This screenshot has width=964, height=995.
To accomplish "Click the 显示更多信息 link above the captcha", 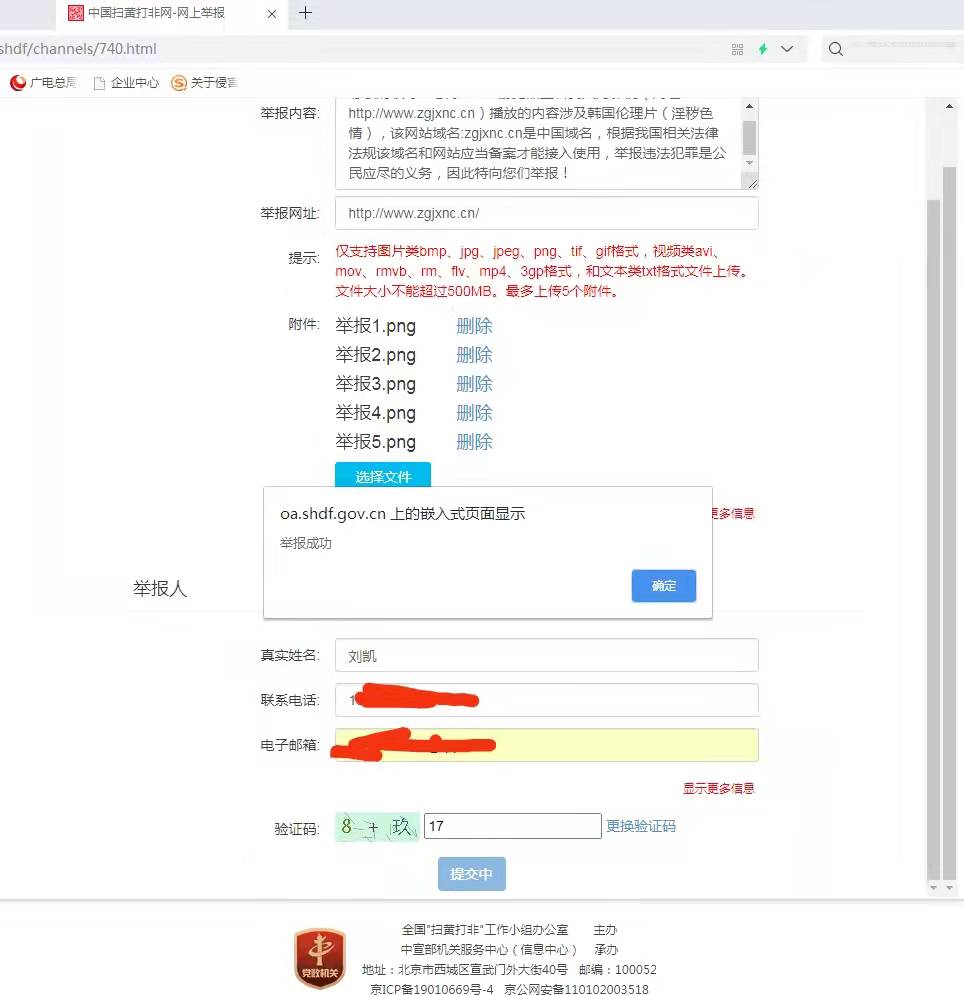I will (718, 788).
